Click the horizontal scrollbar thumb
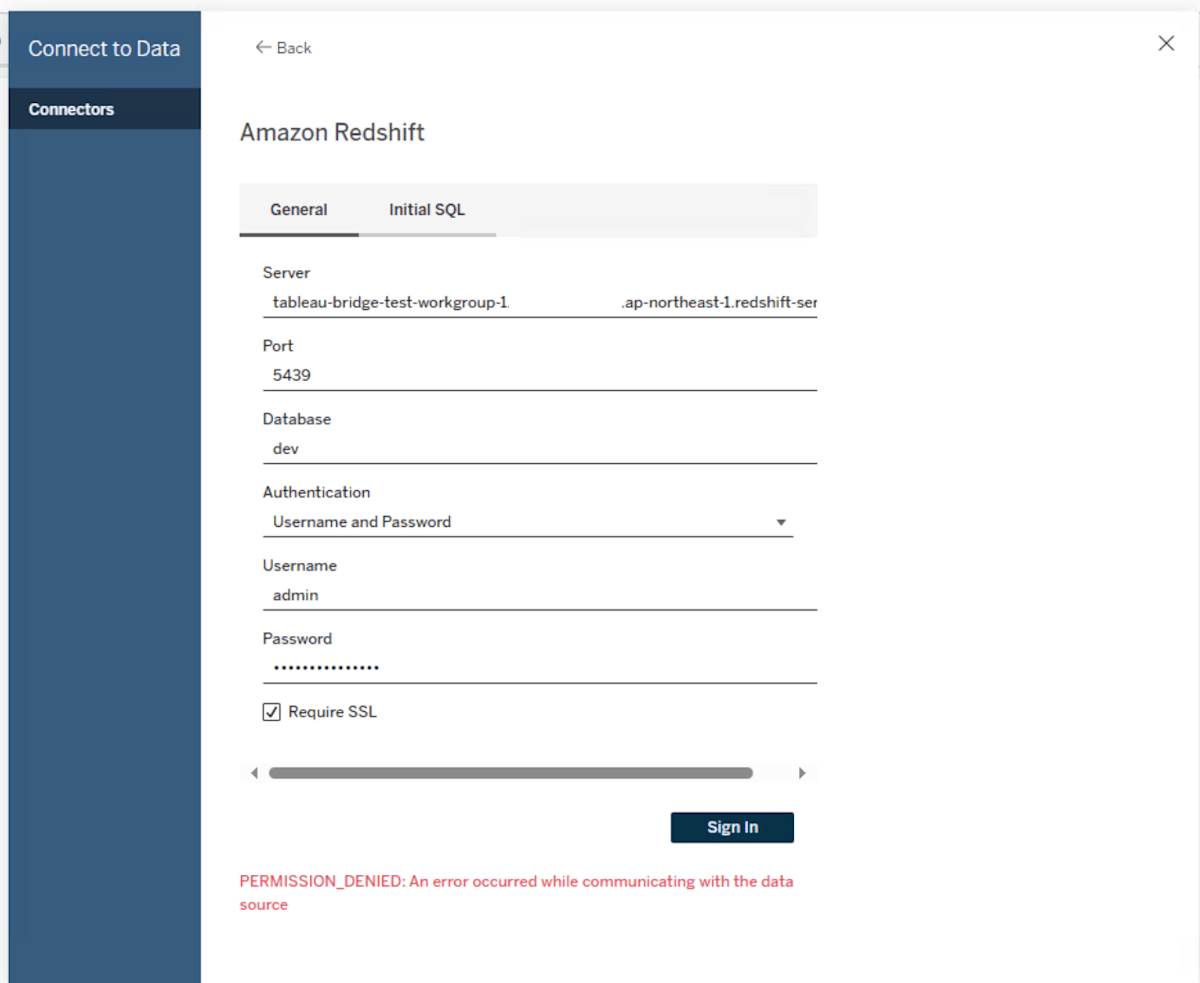This screenshot has height=983, width=1200. pyautogui.click(x=510, y=773)
